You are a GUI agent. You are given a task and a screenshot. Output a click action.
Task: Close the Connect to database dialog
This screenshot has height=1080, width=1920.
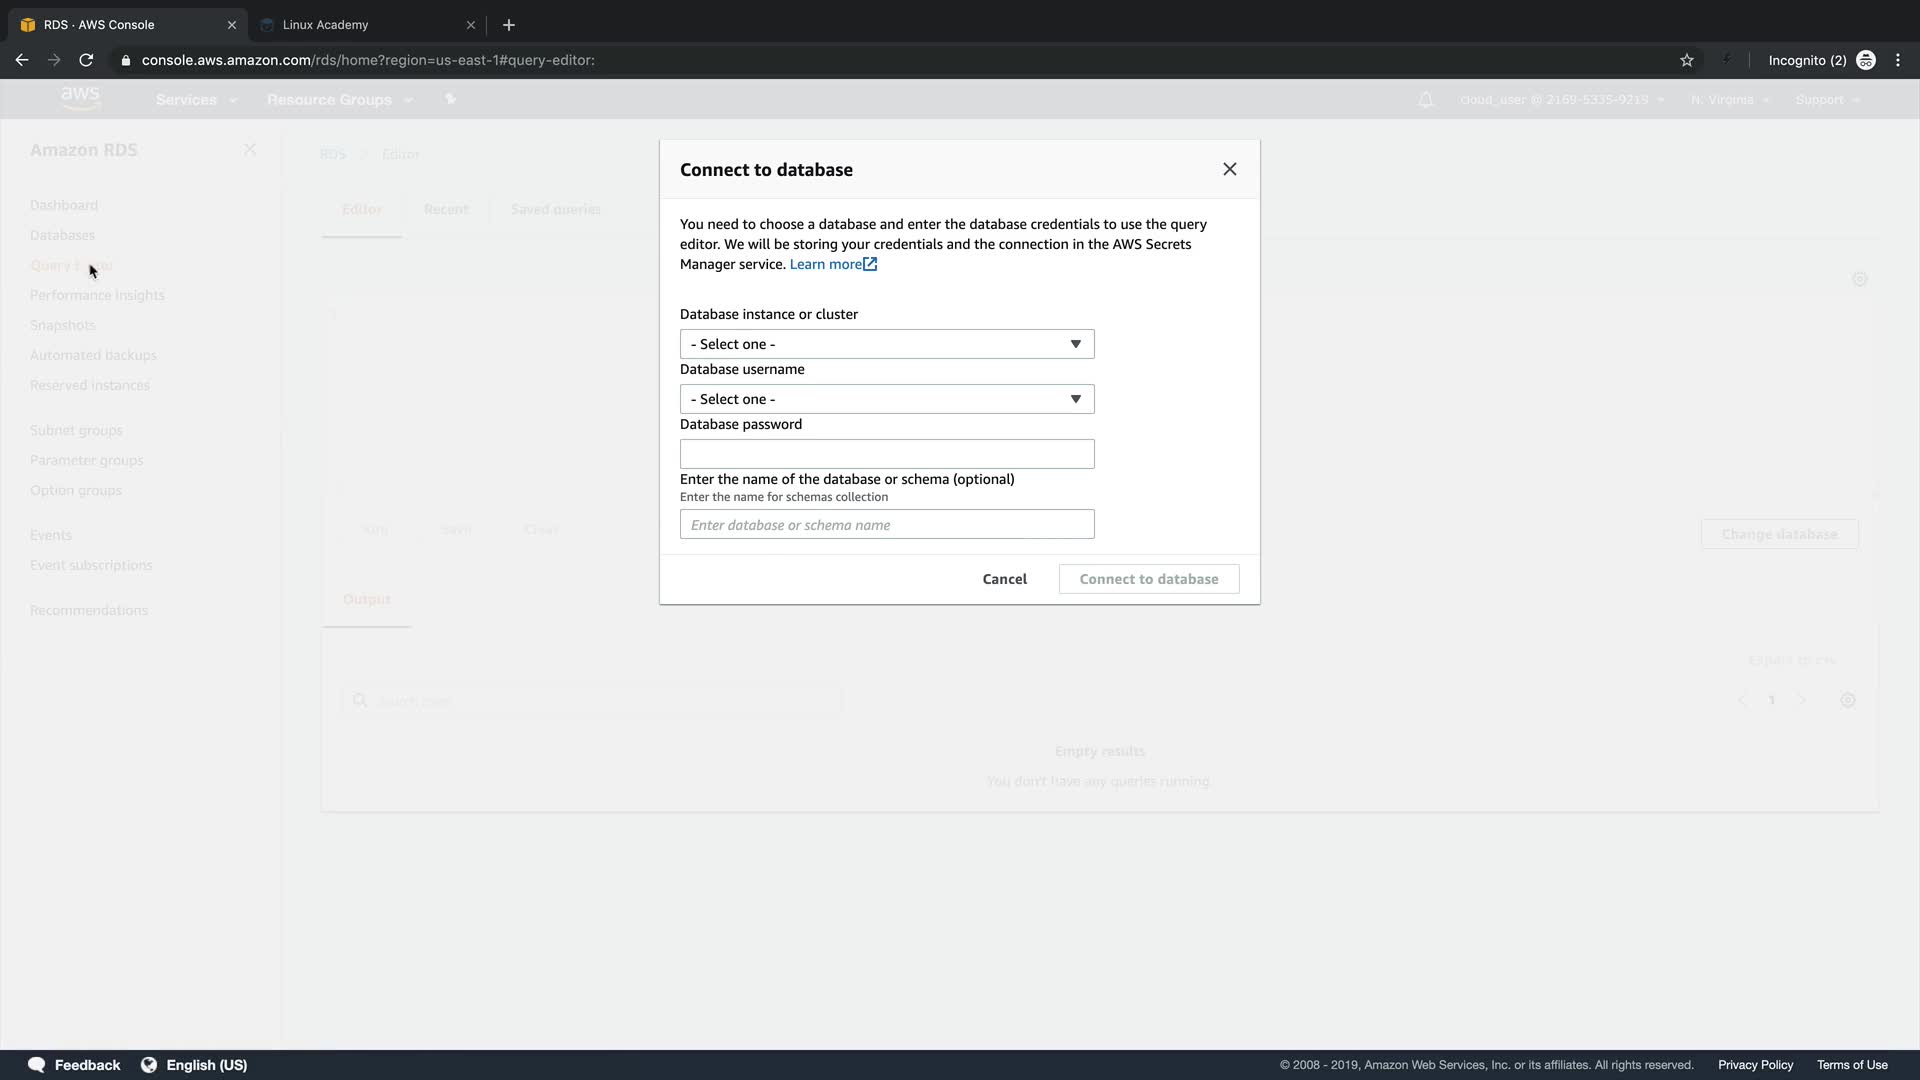click(1229, 169)
